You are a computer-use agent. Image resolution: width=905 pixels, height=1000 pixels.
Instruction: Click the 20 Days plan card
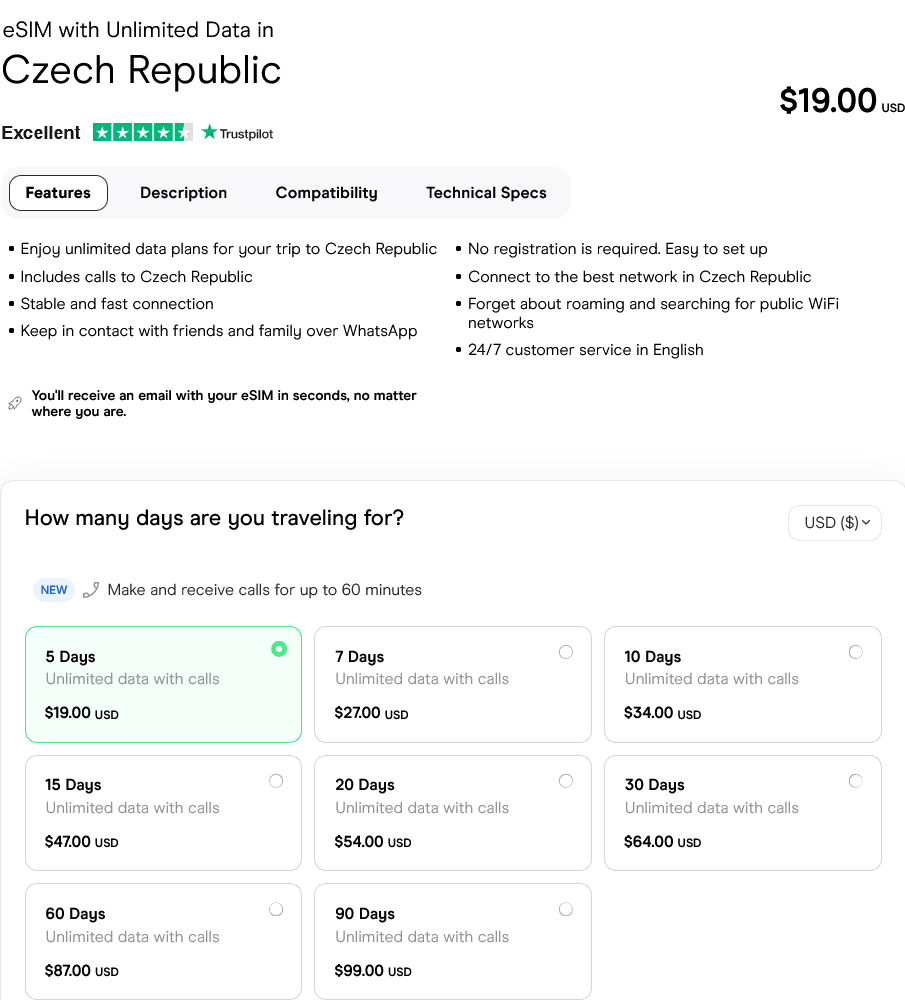(x=452, y=813)
